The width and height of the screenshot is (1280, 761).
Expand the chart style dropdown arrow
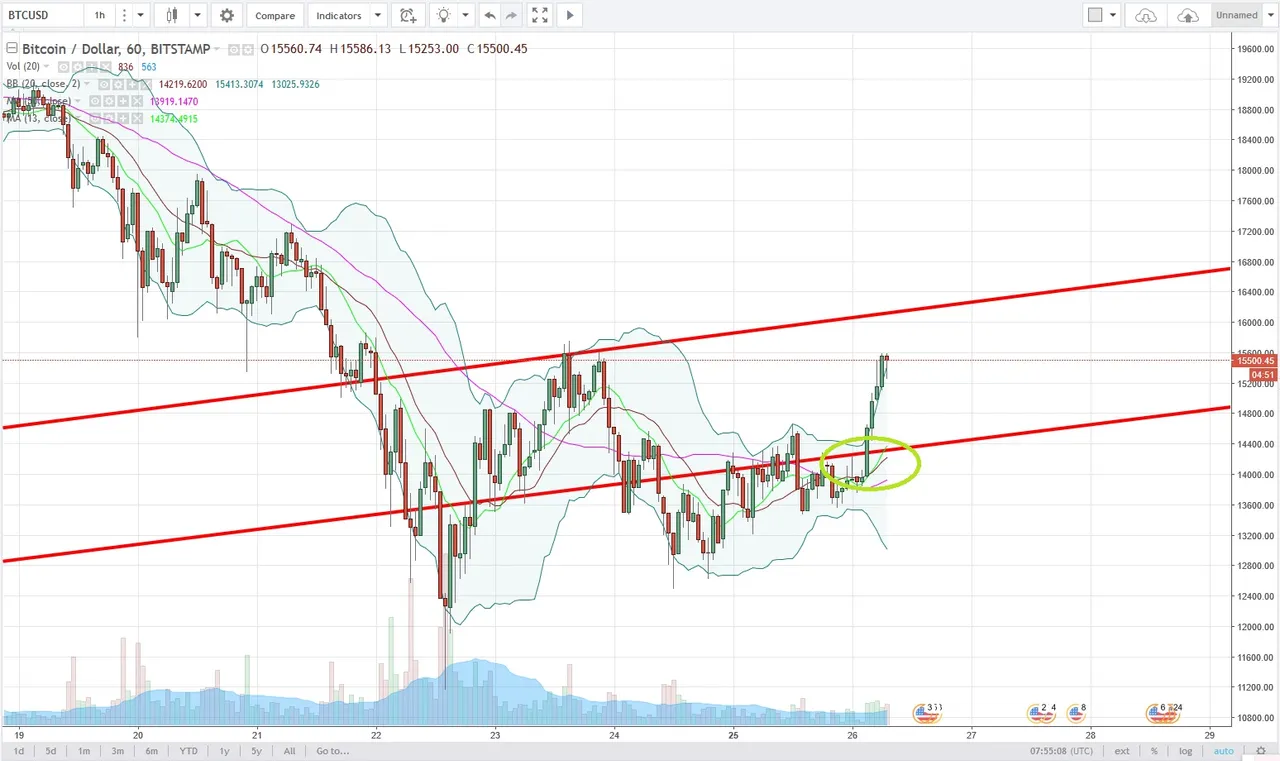click(x=197, y=15)
